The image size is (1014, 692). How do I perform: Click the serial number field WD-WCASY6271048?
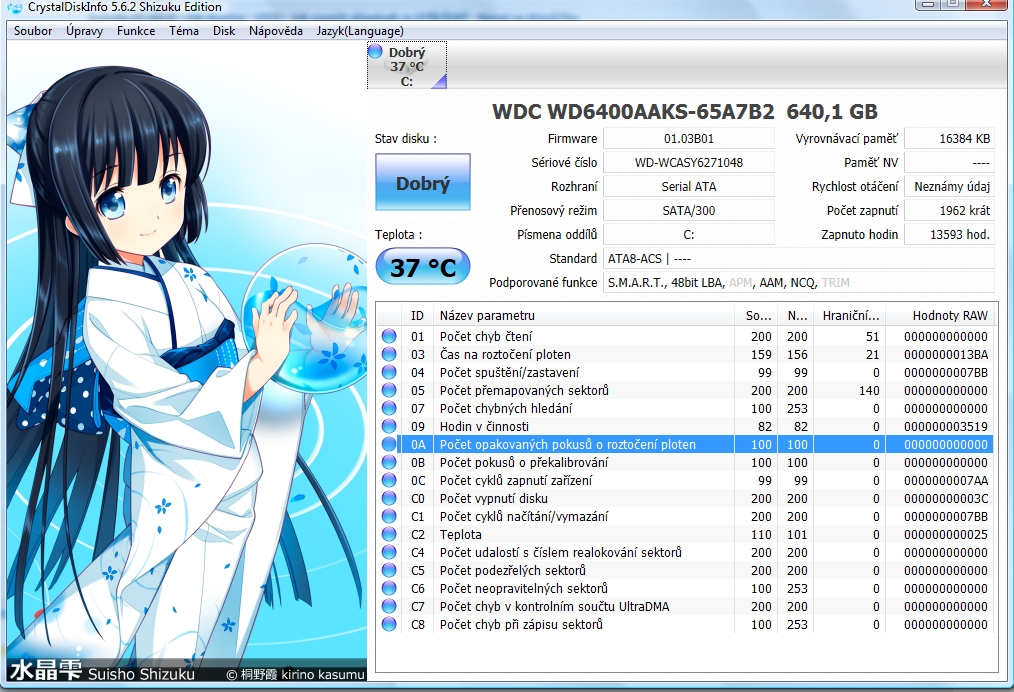pos(689,162)
